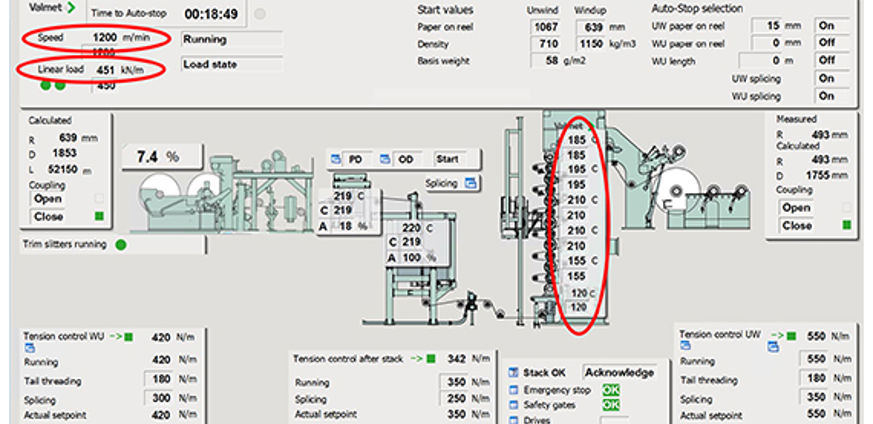This screenshot has height=424, width=873.
Task: Click the Running status text box
Action: pos(232,40)
